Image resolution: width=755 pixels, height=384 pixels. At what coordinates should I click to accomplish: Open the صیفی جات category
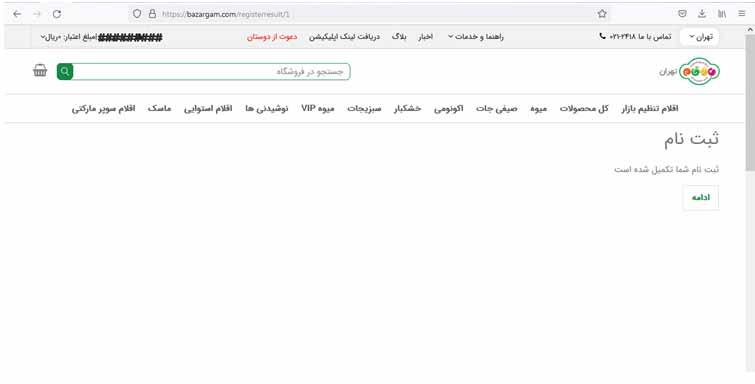click(x=496, y=108)
